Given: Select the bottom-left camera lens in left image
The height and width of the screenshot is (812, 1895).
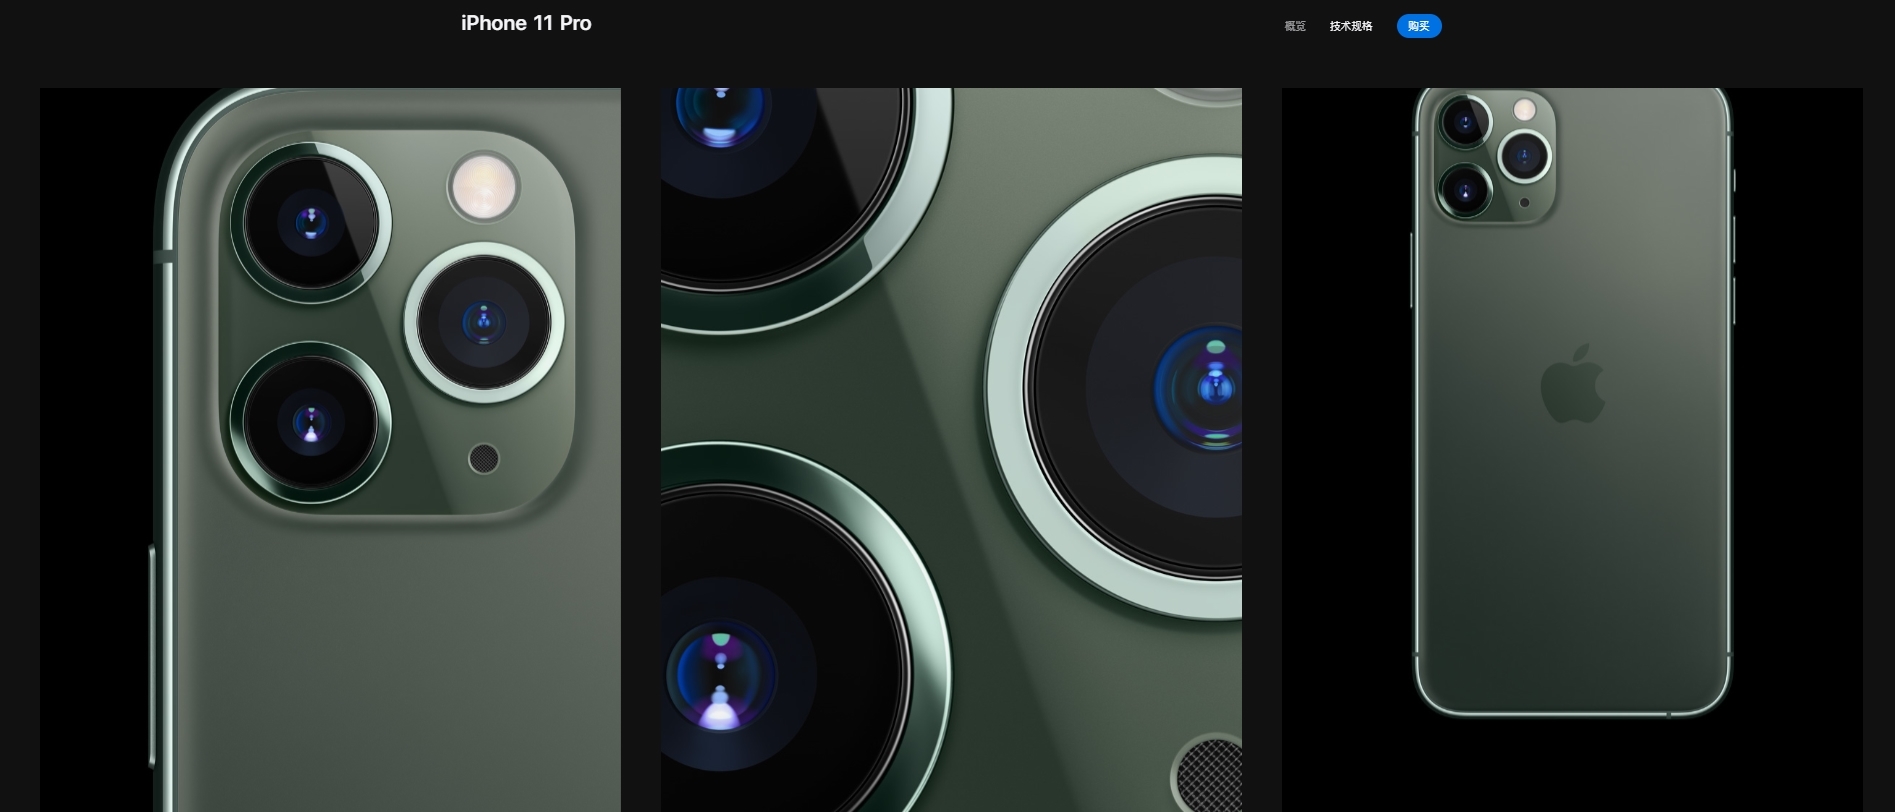Looking at the screenshot, I should (x=311, y=422).
